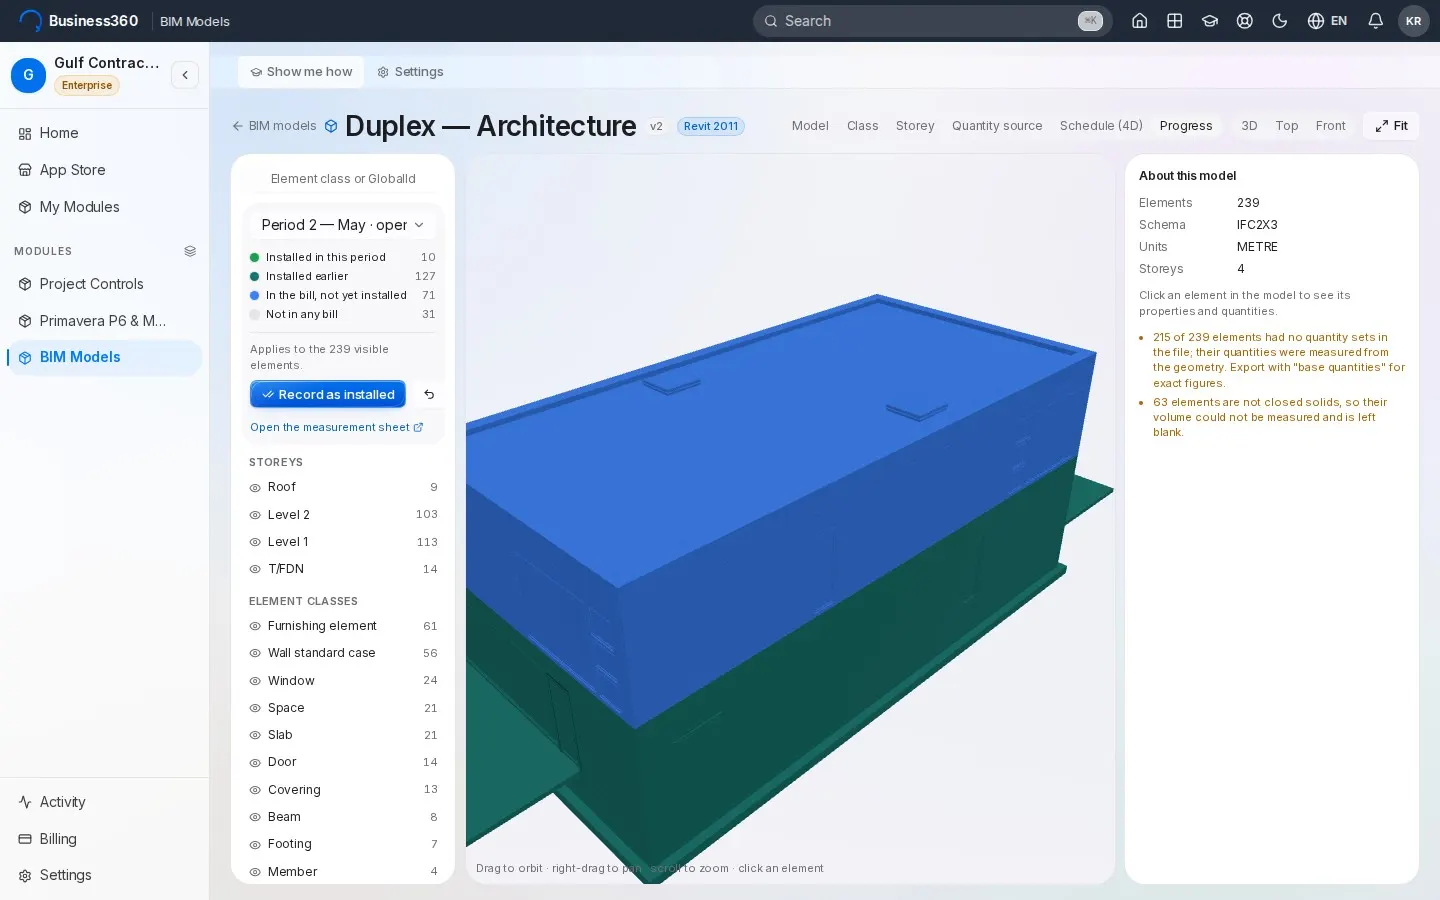Image resolution: width=1440 pixels, height=900 pixels.
Task: Open the help lifebuoy icon
Action: [1245, 21]
